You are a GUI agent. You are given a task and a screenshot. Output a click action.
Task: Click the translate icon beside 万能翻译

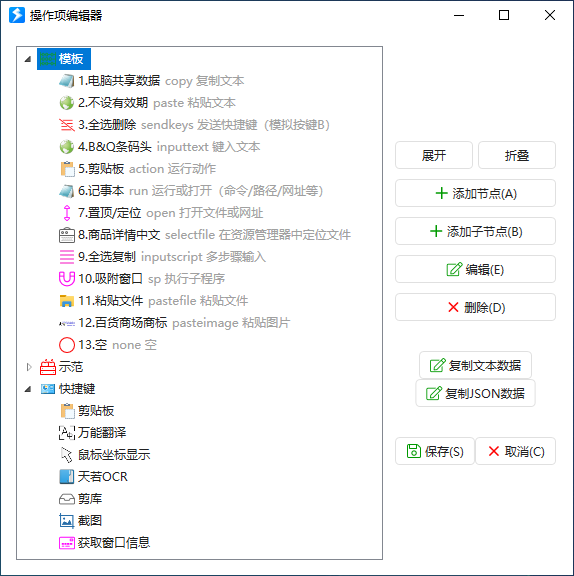coord(67,433)
